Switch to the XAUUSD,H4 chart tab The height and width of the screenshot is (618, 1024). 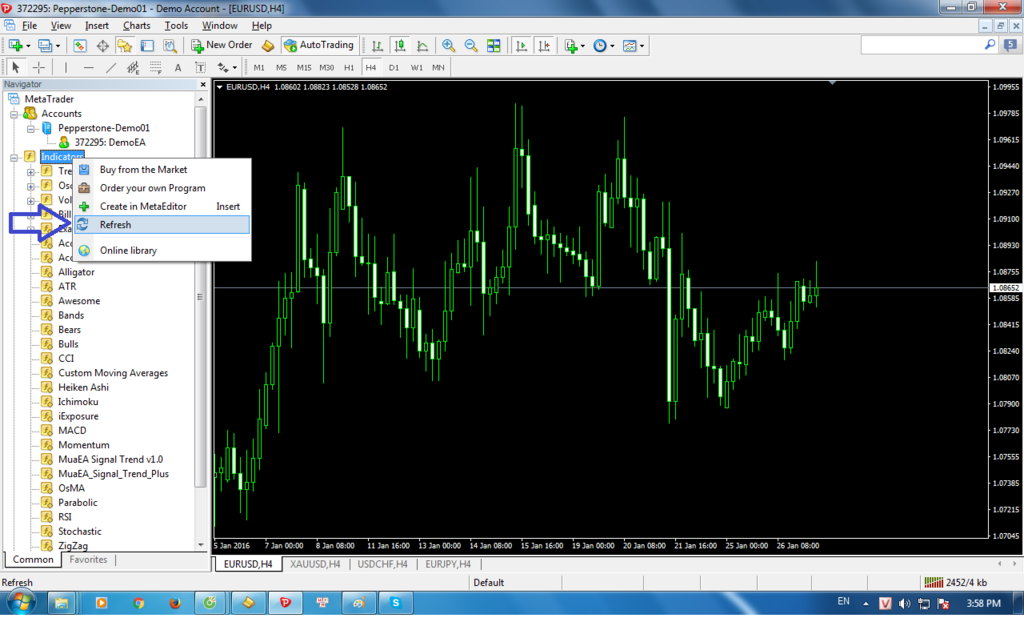[315, 564]
